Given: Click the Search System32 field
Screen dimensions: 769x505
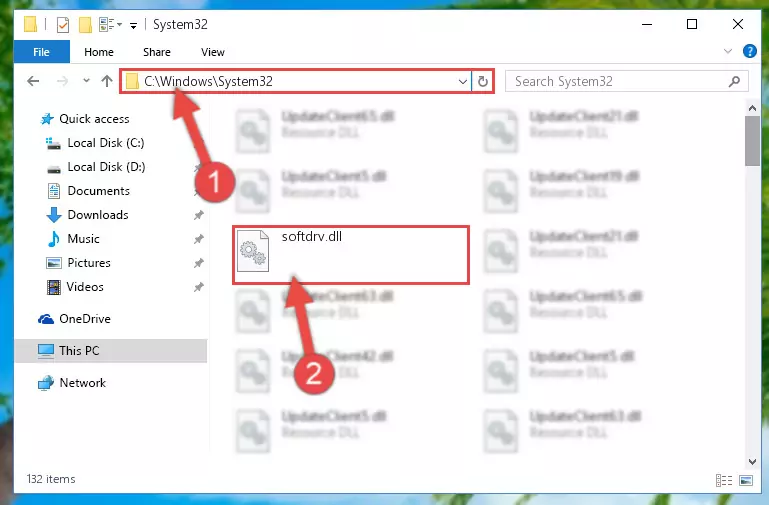Looking at the screenshot, I should [x=626, y=81].
